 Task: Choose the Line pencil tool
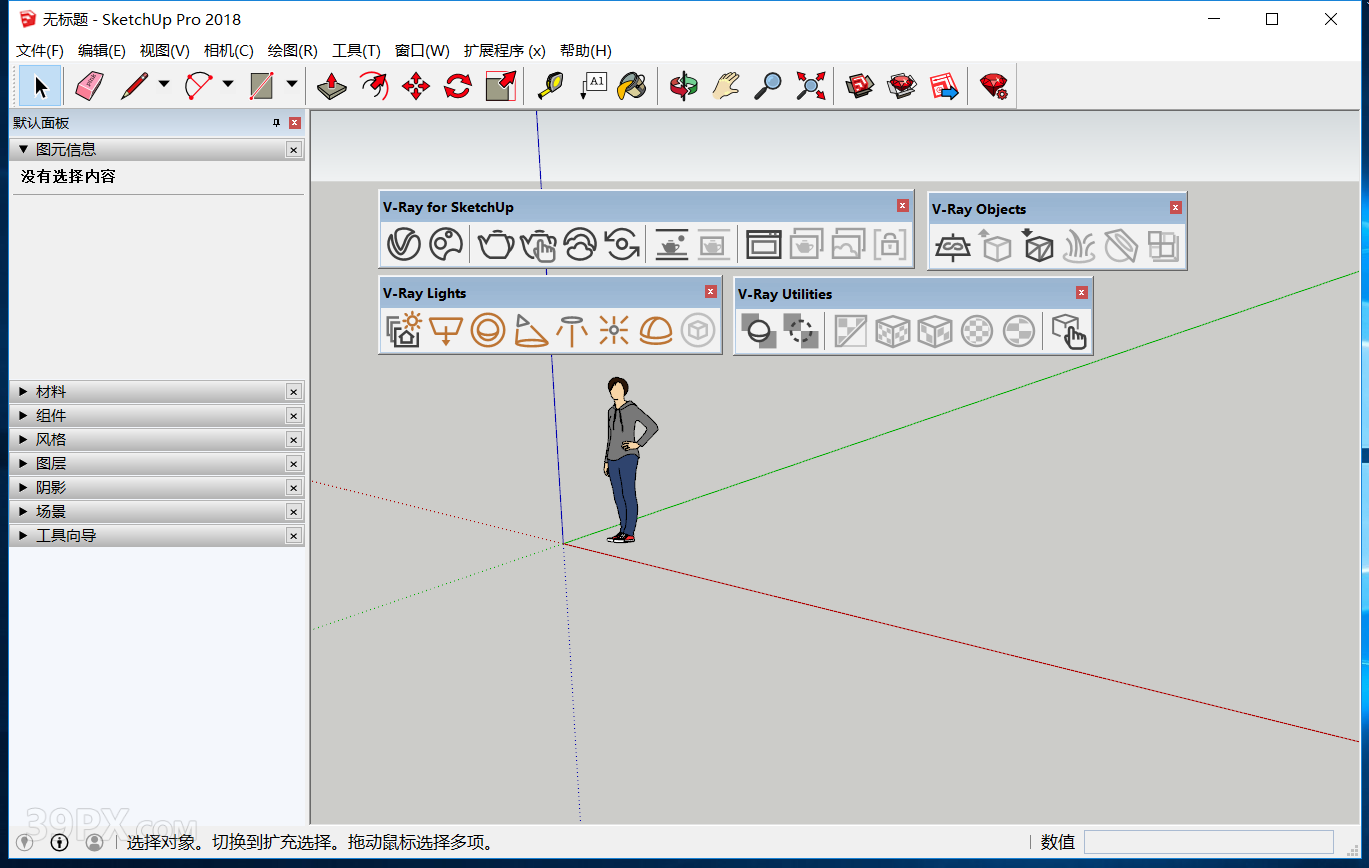pyautogui.click(x=134, y=86)
